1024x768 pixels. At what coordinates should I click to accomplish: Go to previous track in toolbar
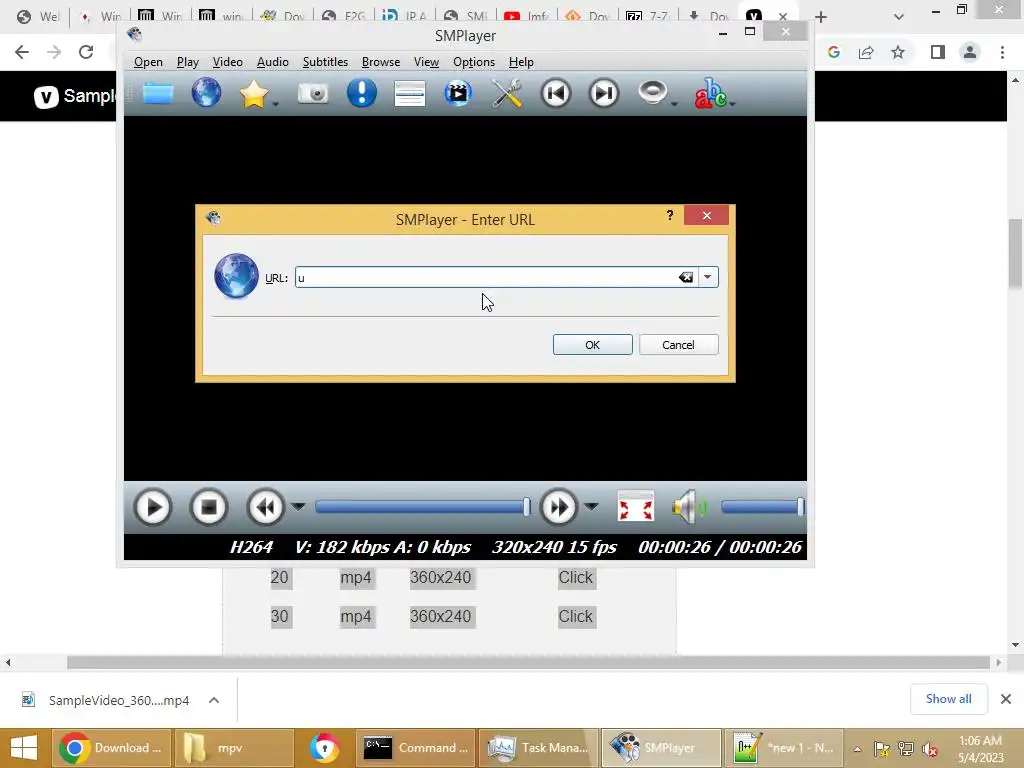pyautogui.click(x=556, y=93)
